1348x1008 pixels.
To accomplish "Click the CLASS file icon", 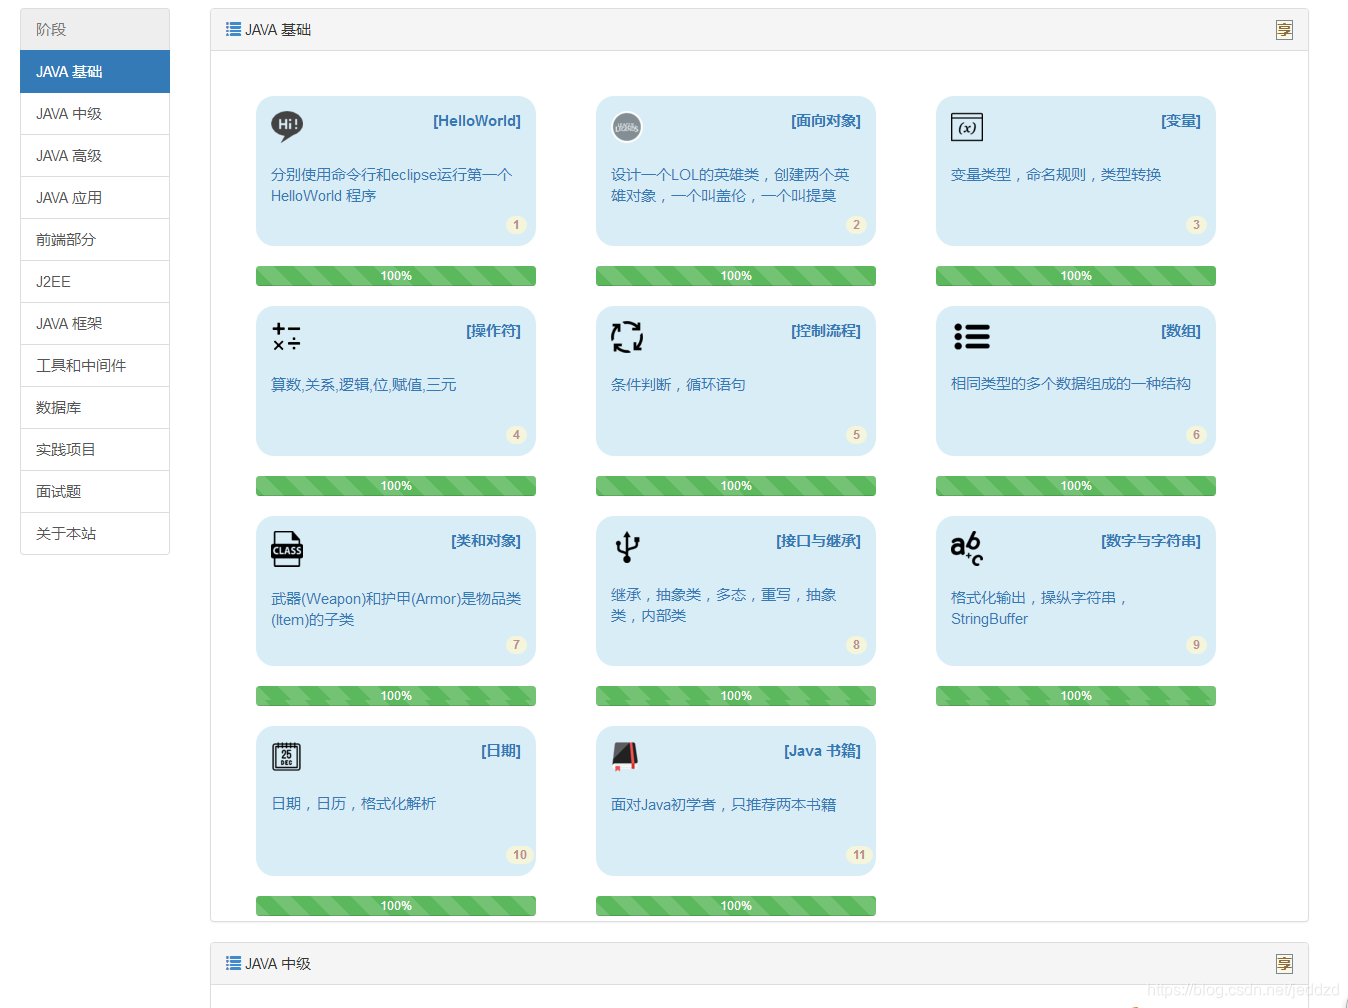I will 287,549.
